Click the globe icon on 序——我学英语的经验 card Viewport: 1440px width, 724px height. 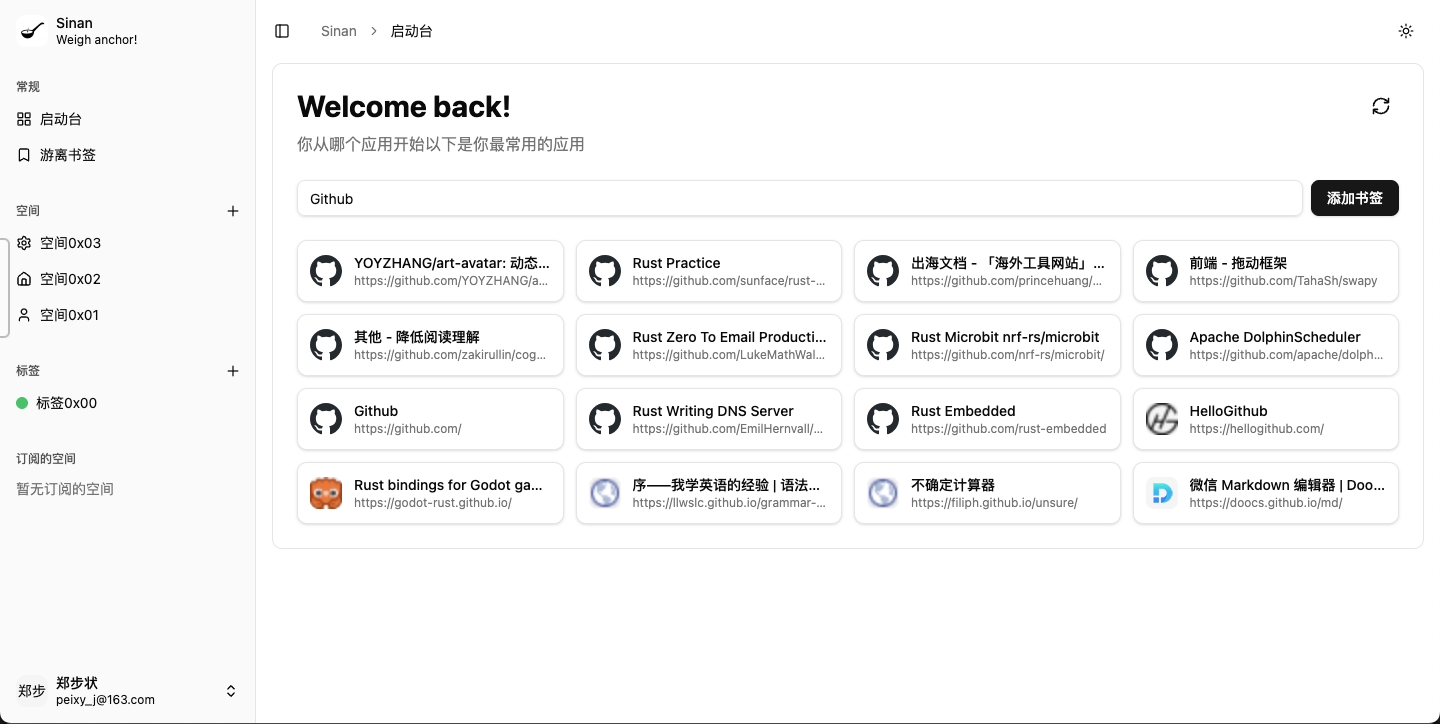coord(605,493)
